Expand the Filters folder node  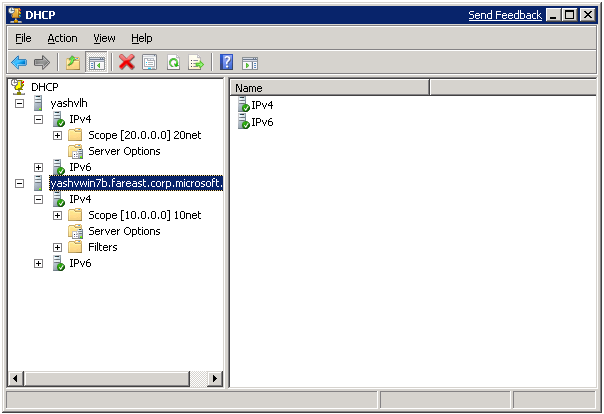pos(57,247)
